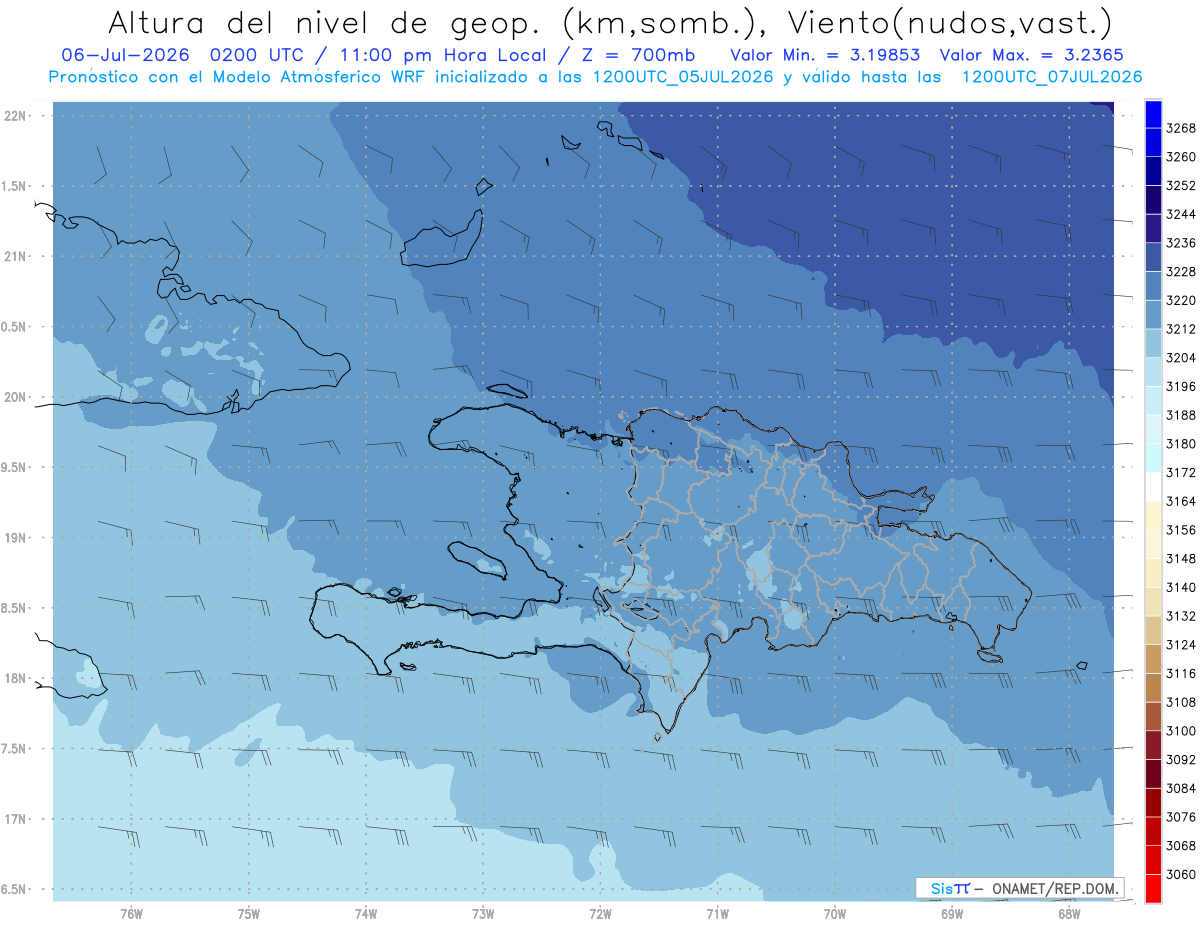Click the '73W' longitude label
Image resolution: width=1200 pixels, height=927 pixels.
pos(483,915)
